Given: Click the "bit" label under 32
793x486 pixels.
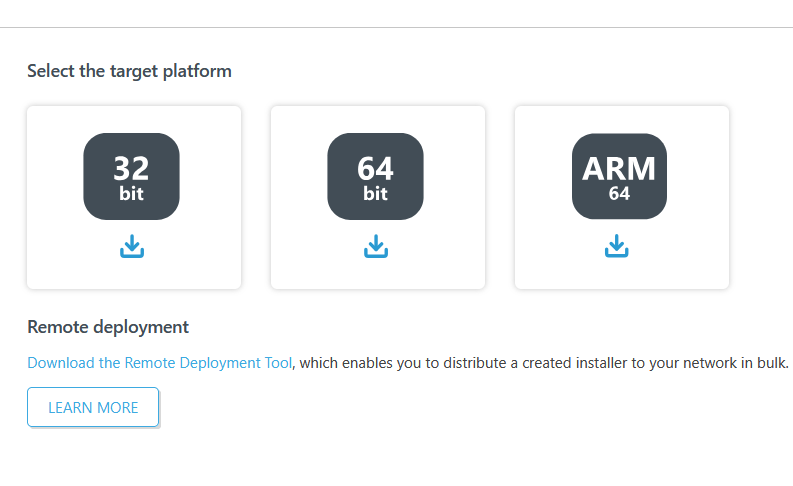Looking at the screenshot, I should point(131,194).
